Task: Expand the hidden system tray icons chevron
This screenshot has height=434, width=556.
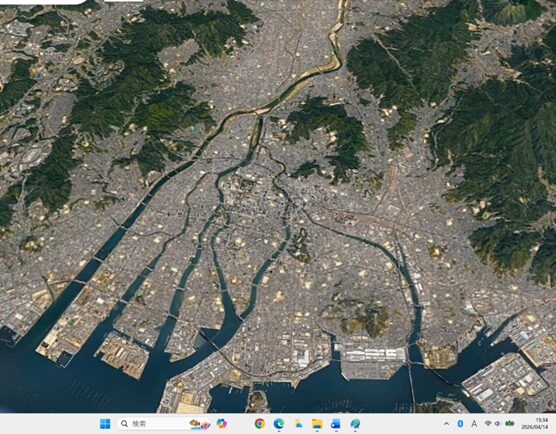Action: click(x=446, y=423)
